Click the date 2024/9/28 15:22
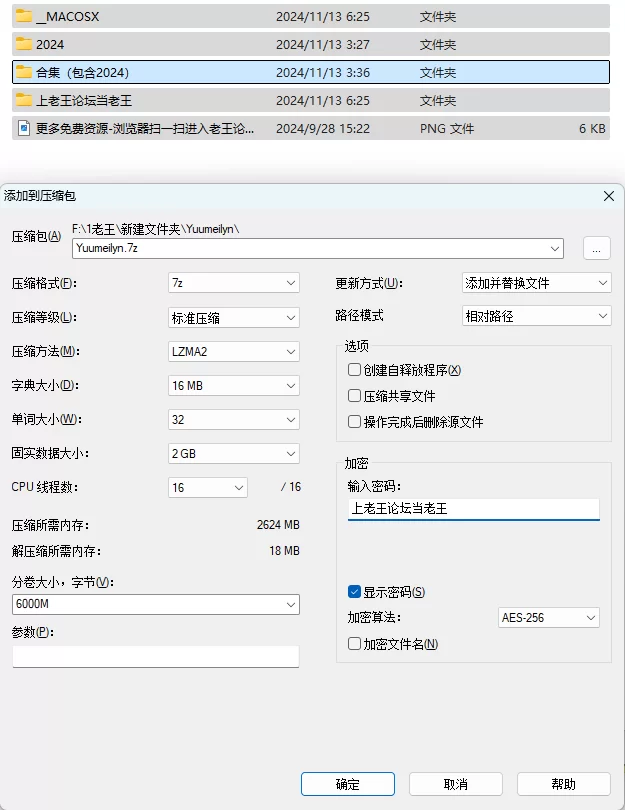The height and width of the screenshot is (810, 625). (x=323, y=128)
